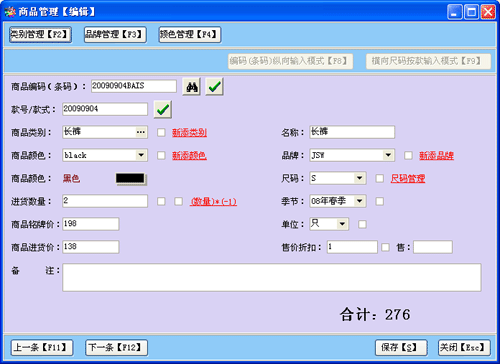The height and width of the screenshot is (364, 500).
Task: Click the 商品编码(条码) input field
Action: [x=134, y=86]
